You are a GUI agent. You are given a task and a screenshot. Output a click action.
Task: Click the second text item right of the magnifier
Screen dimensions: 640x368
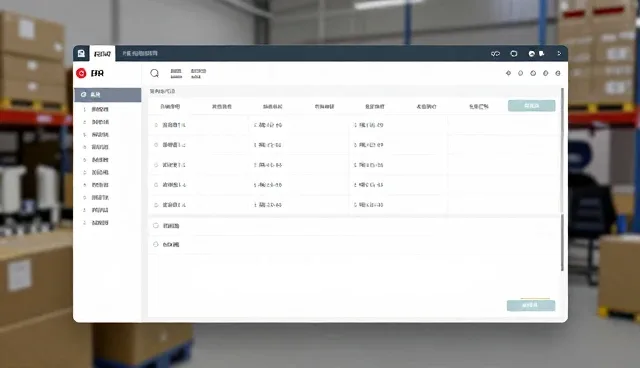(198, 73)
